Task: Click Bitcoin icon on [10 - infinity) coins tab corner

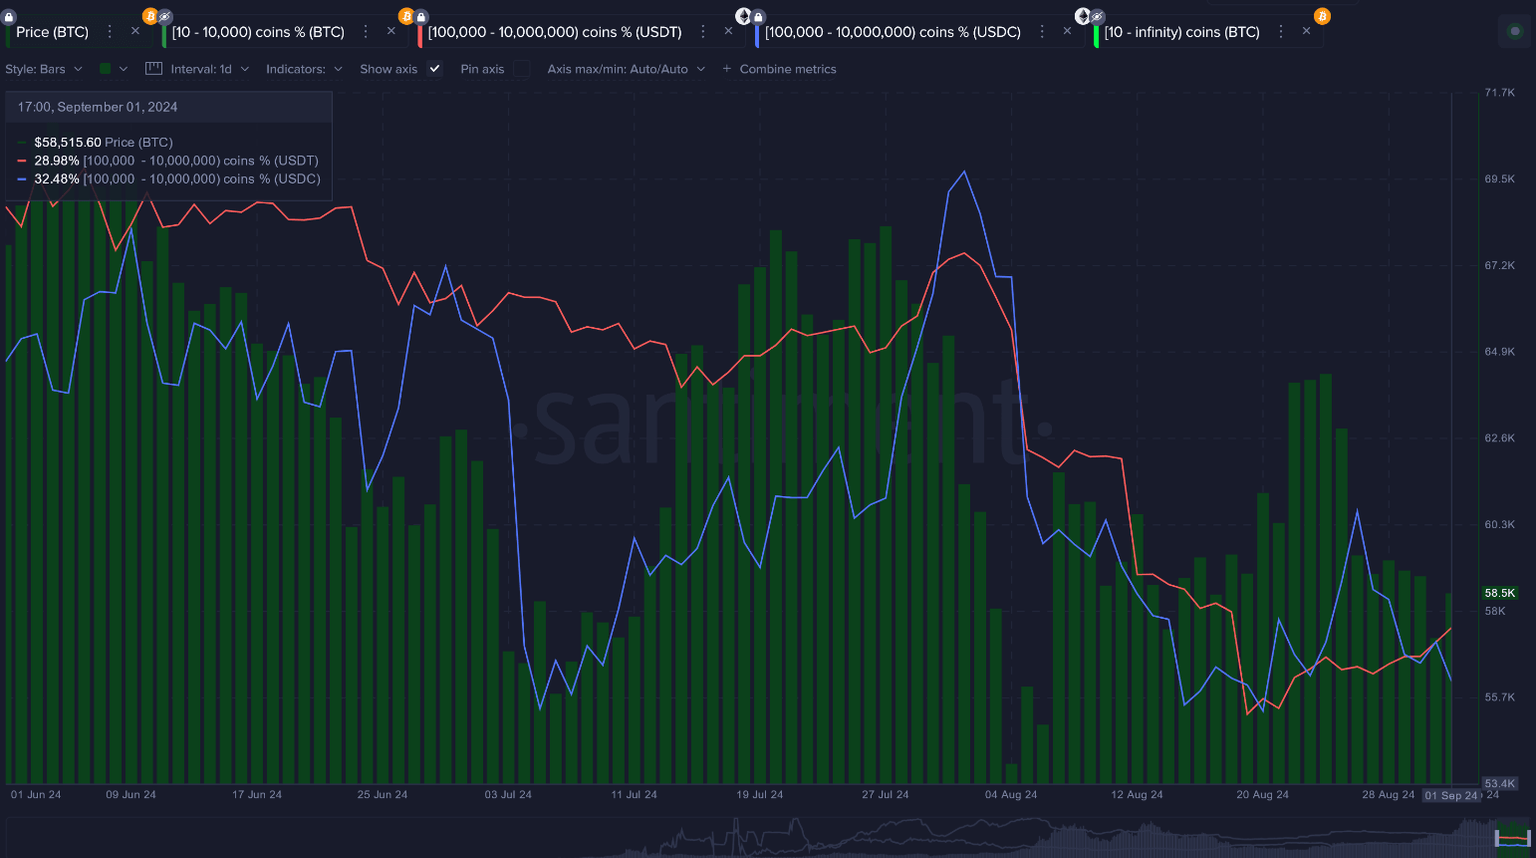Action: click(1322, 16)
